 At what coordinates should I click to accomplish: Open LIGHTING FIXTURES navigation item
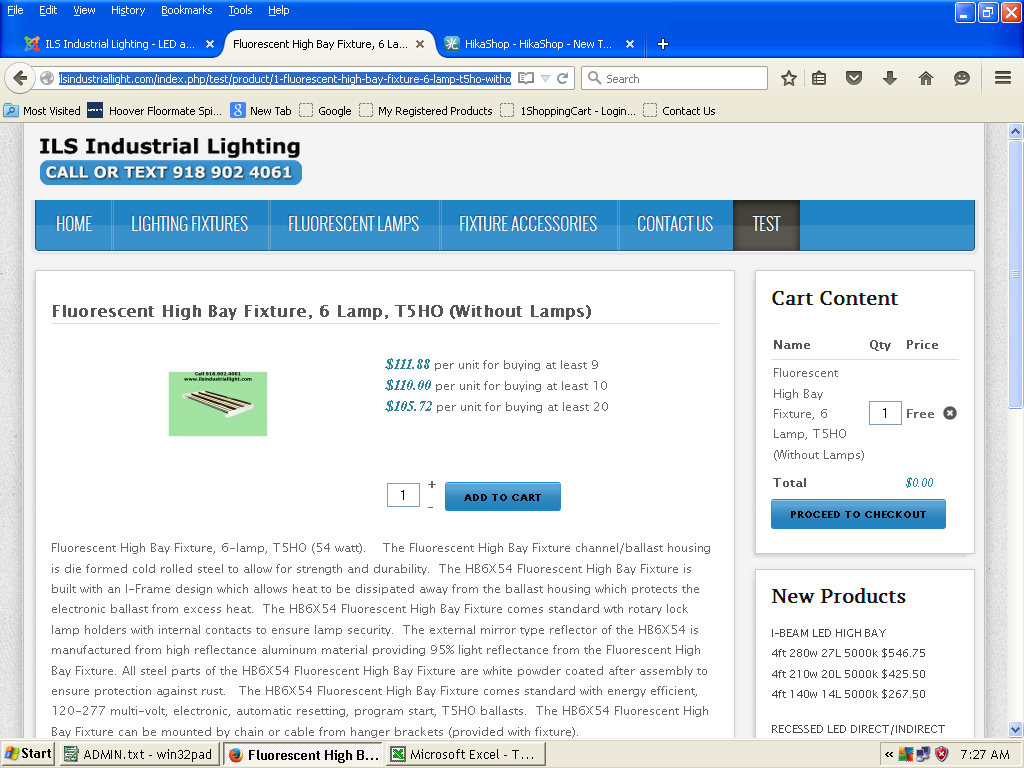(189, 225)
